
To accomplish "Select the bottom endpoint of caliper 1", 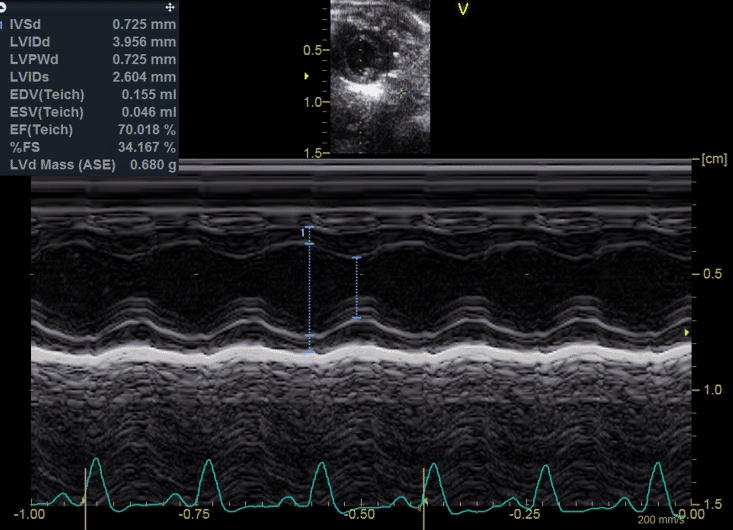I will (309, 352).
